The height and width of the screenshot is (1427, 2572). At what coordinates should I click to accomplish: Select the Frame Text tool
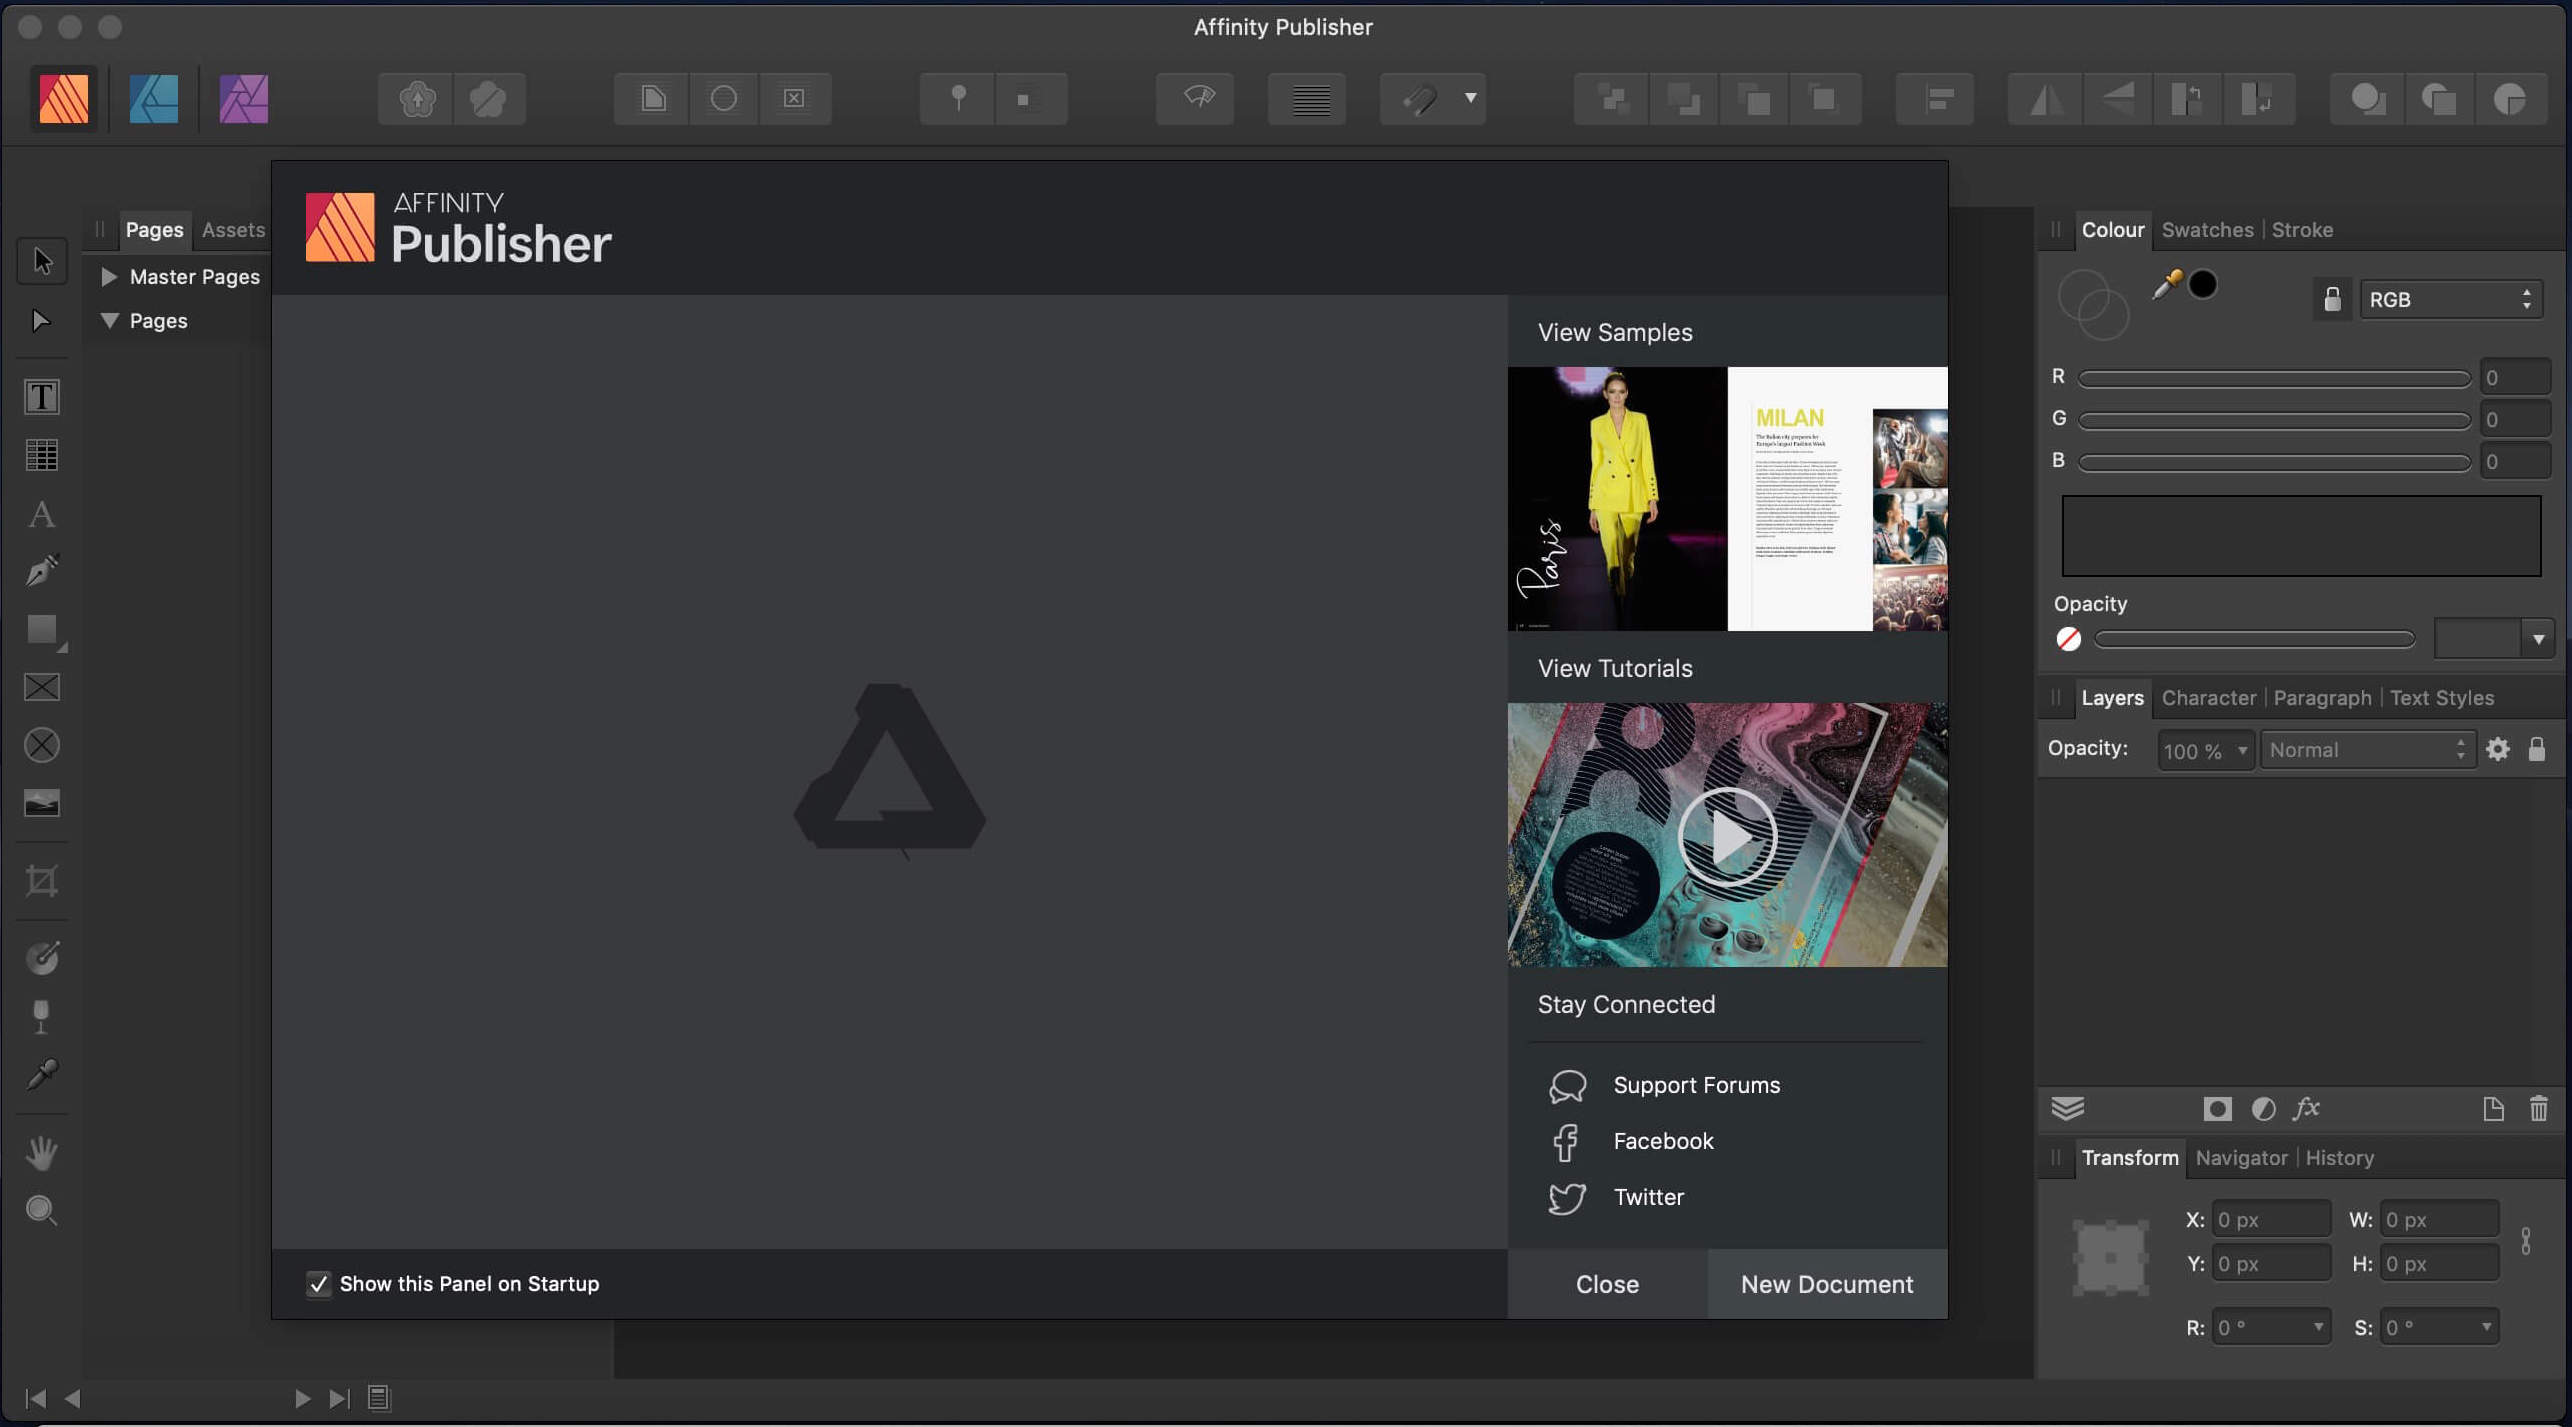41,397
